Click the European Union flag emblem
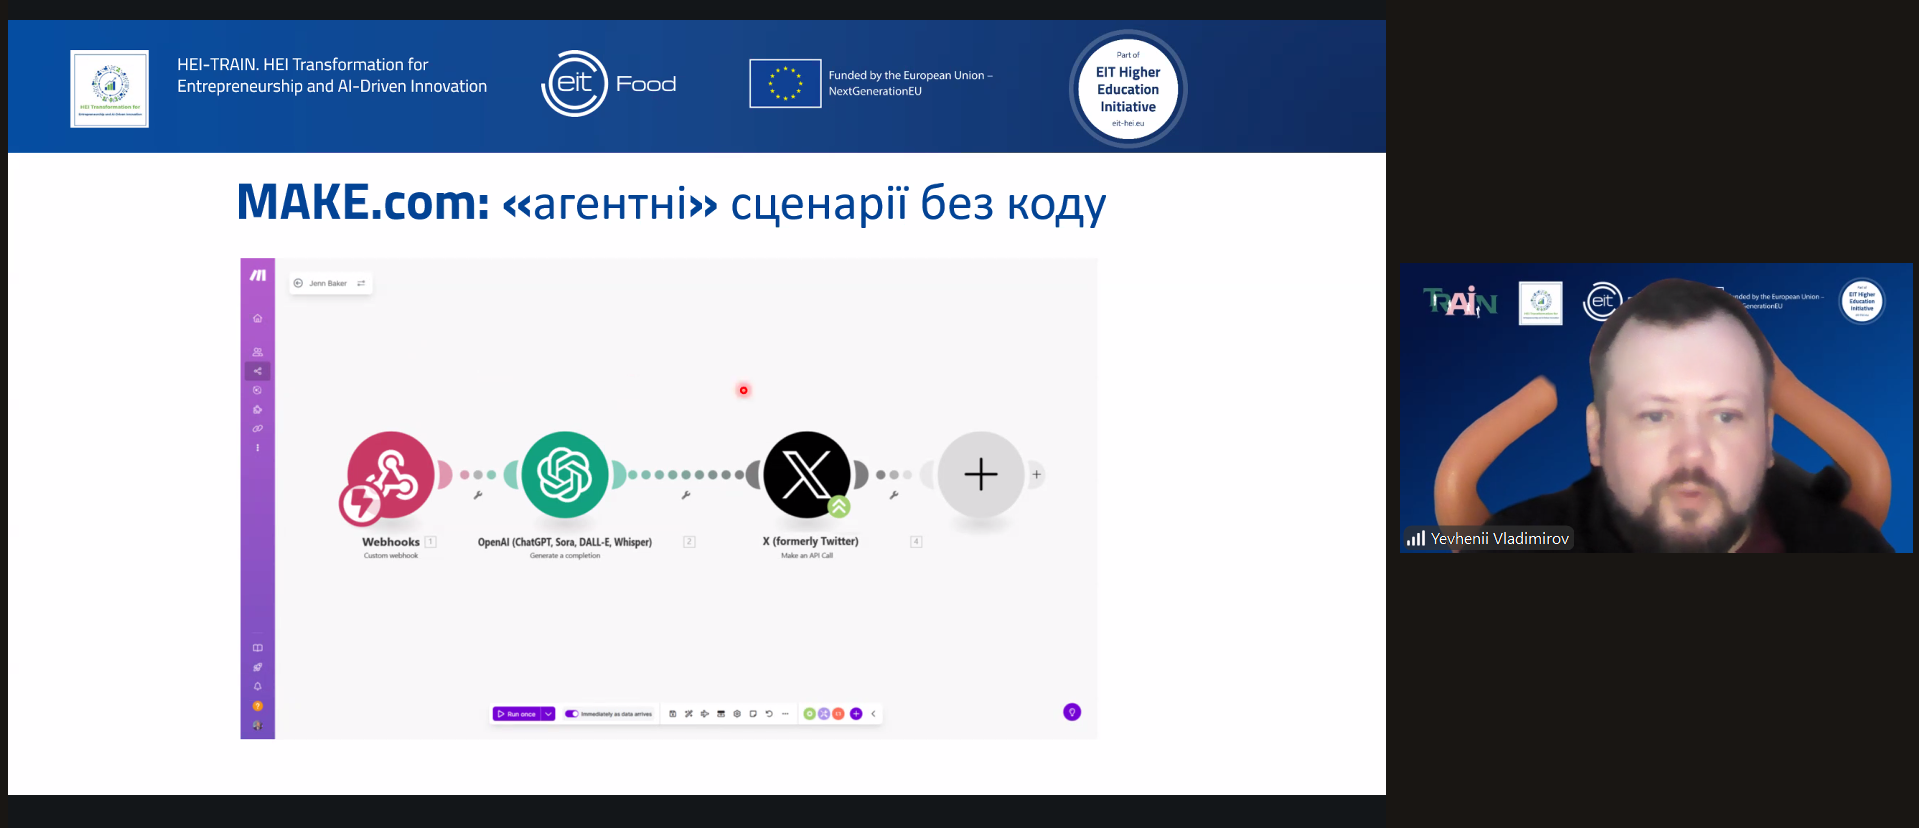The width and height of the screenshot is (1919, 828). [785, 83]
